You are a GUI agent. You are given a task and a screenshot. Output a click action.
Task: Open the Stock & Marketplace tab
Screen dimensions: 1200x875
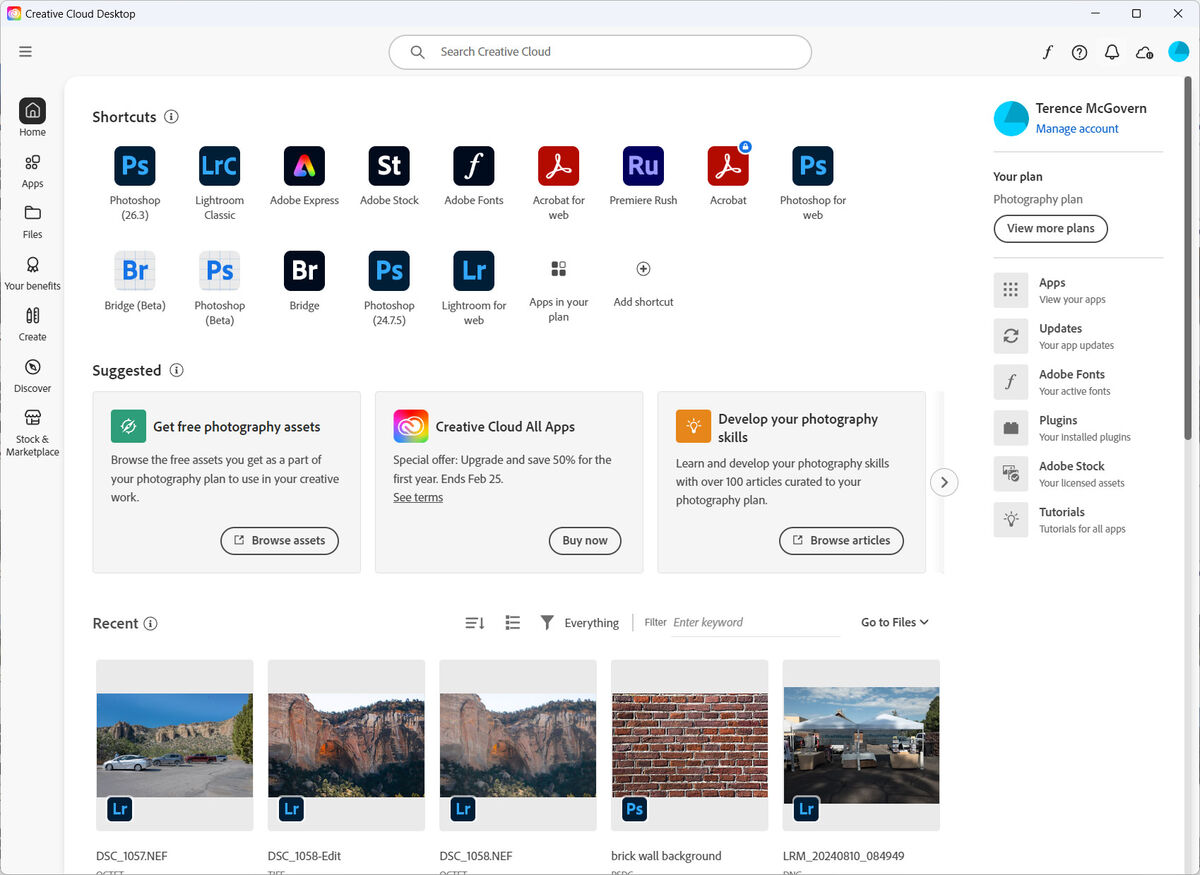[32, 430]
